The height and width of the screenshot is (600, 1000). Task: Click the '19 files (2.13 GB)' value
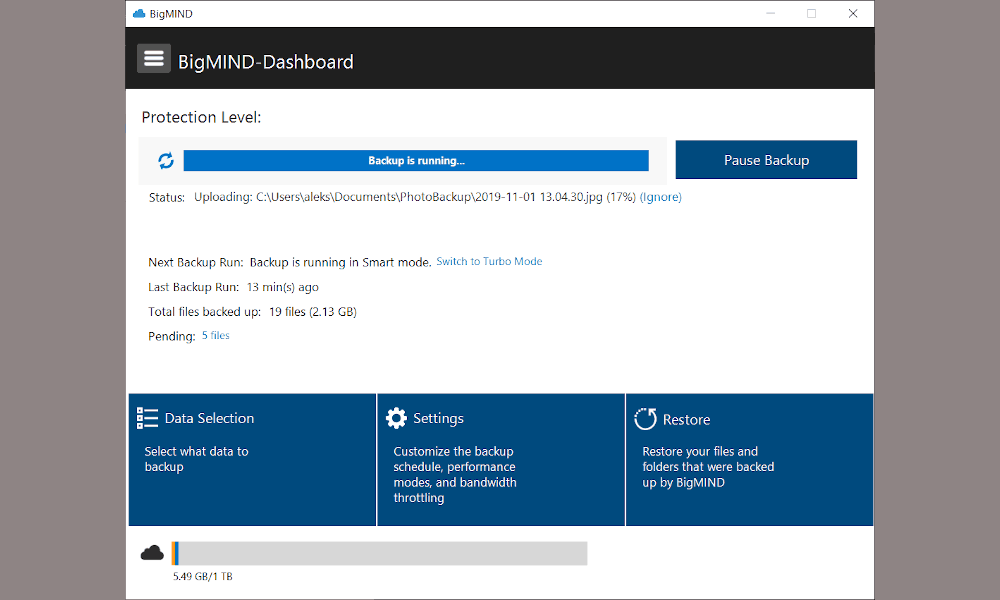pyautogui.click(x=312, y=312)
